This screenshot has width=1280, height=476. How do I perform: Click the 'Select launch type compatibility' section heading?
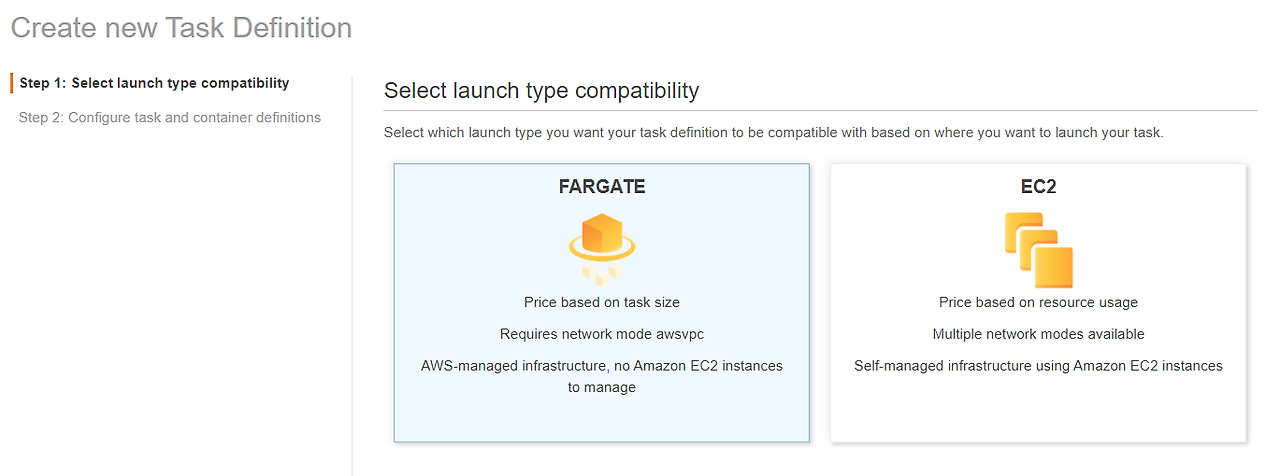(x=541, y=90)
